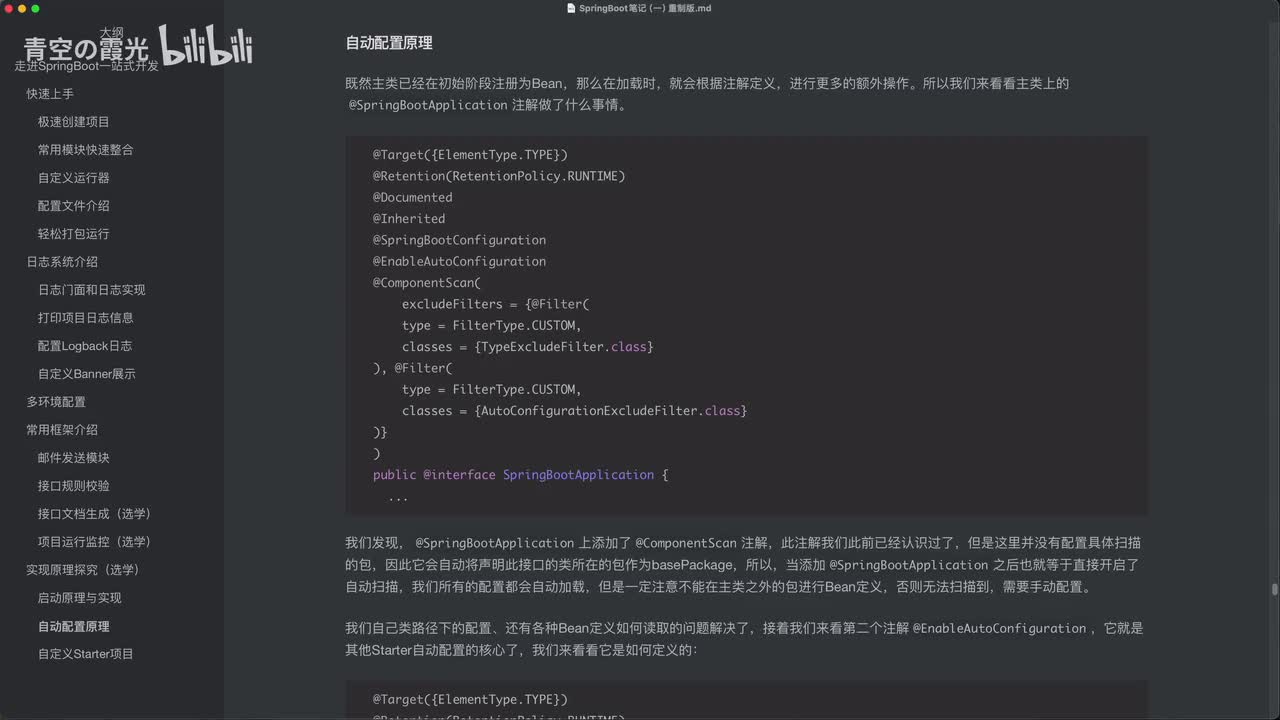Click classes = {TypeExcludeFilter.class} line
The height and width of the screenshot is (720, 1280).
[528, 347]
